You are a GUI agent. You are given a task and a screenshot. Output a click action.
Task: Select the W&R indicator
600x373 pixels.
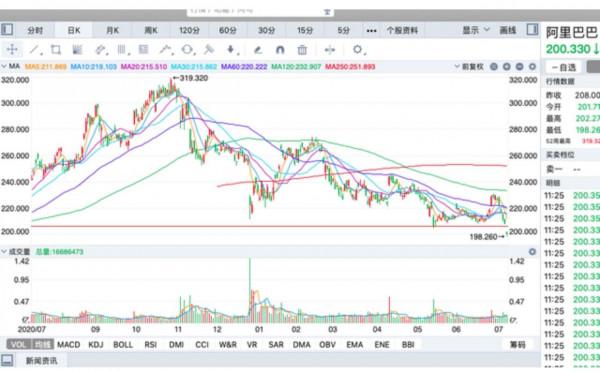tap(227, 345)
